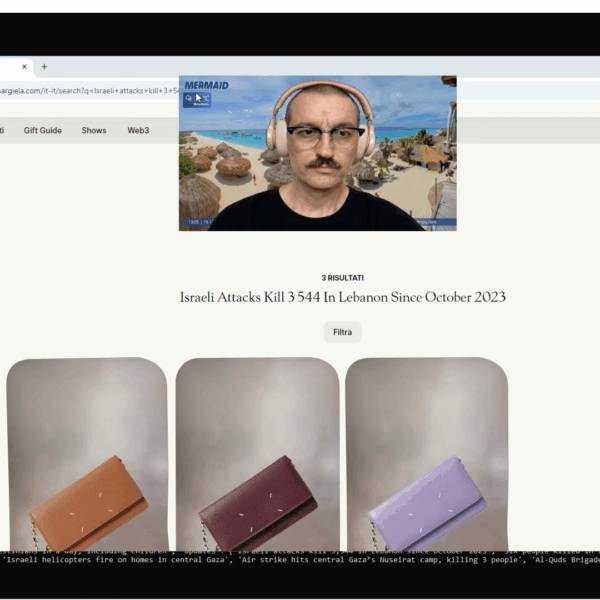Image resolution: width=600 pixels, height=600 pixels.
Task: Click the MERMAID logo on the webcam overlay
Action: pyautogui.click(x=206, y=85)
